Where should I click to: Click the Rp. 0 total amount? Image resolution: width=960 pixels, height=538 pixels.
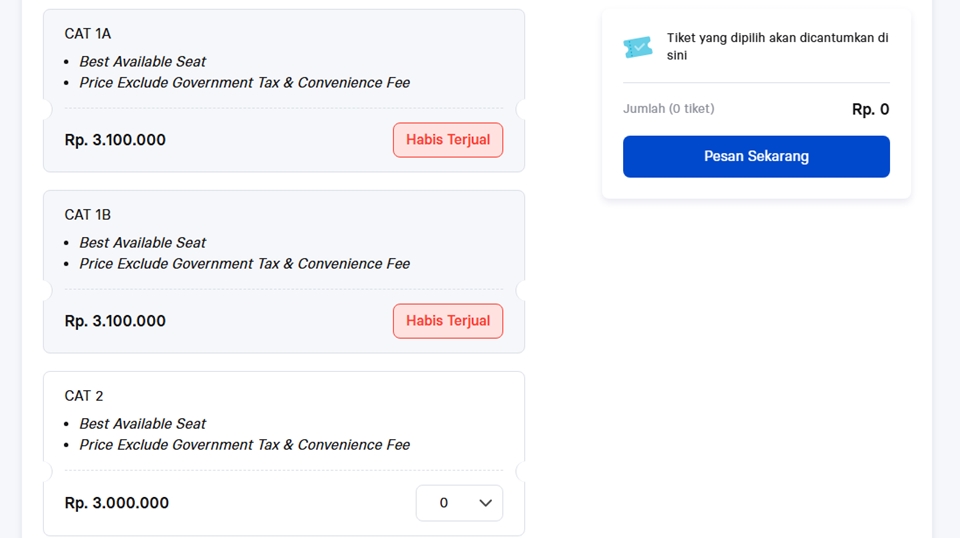click(x=870, y=109)
